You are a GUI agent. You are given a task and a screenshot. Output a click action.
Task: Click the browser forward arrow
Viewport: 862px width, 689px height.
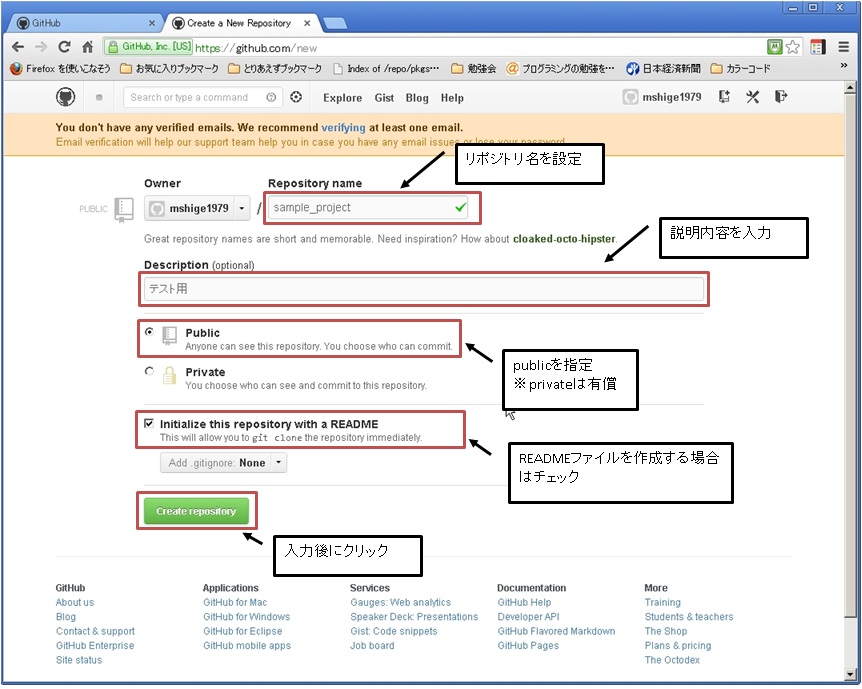(x=41, y=47)
